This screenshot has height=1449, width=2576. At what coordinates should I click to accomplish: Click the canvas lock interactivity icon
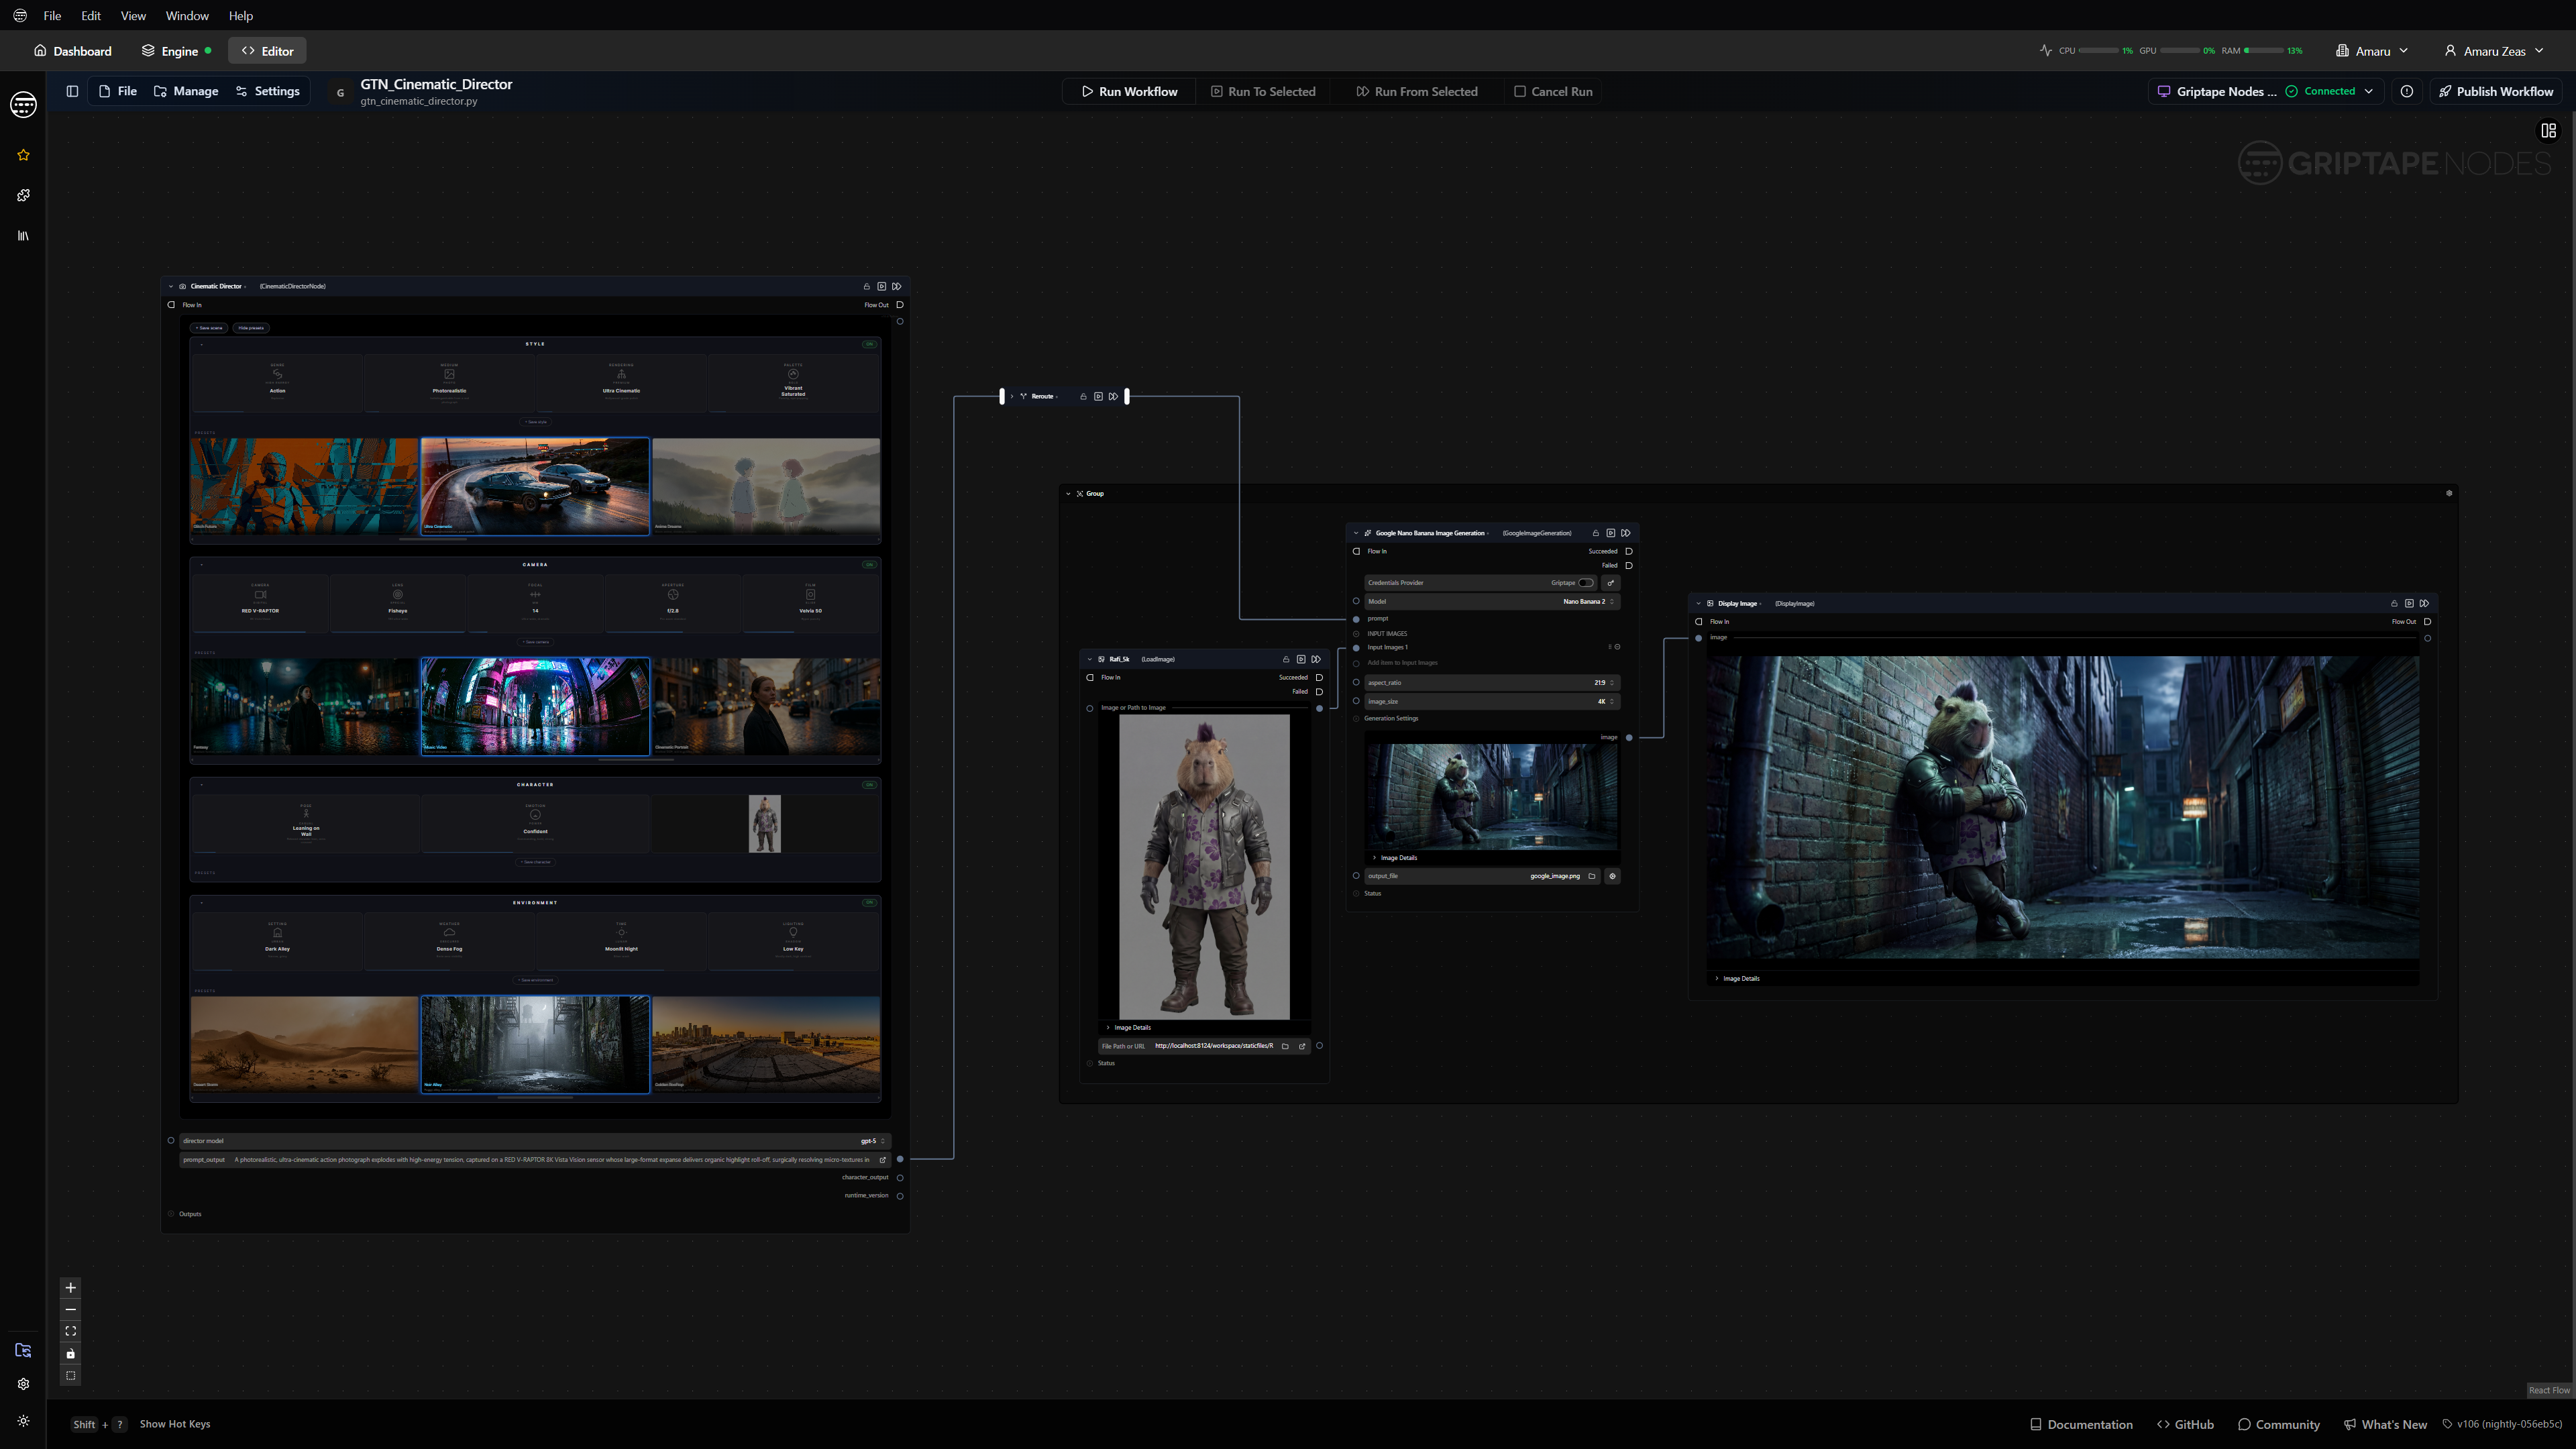[x=70, y=1354]
